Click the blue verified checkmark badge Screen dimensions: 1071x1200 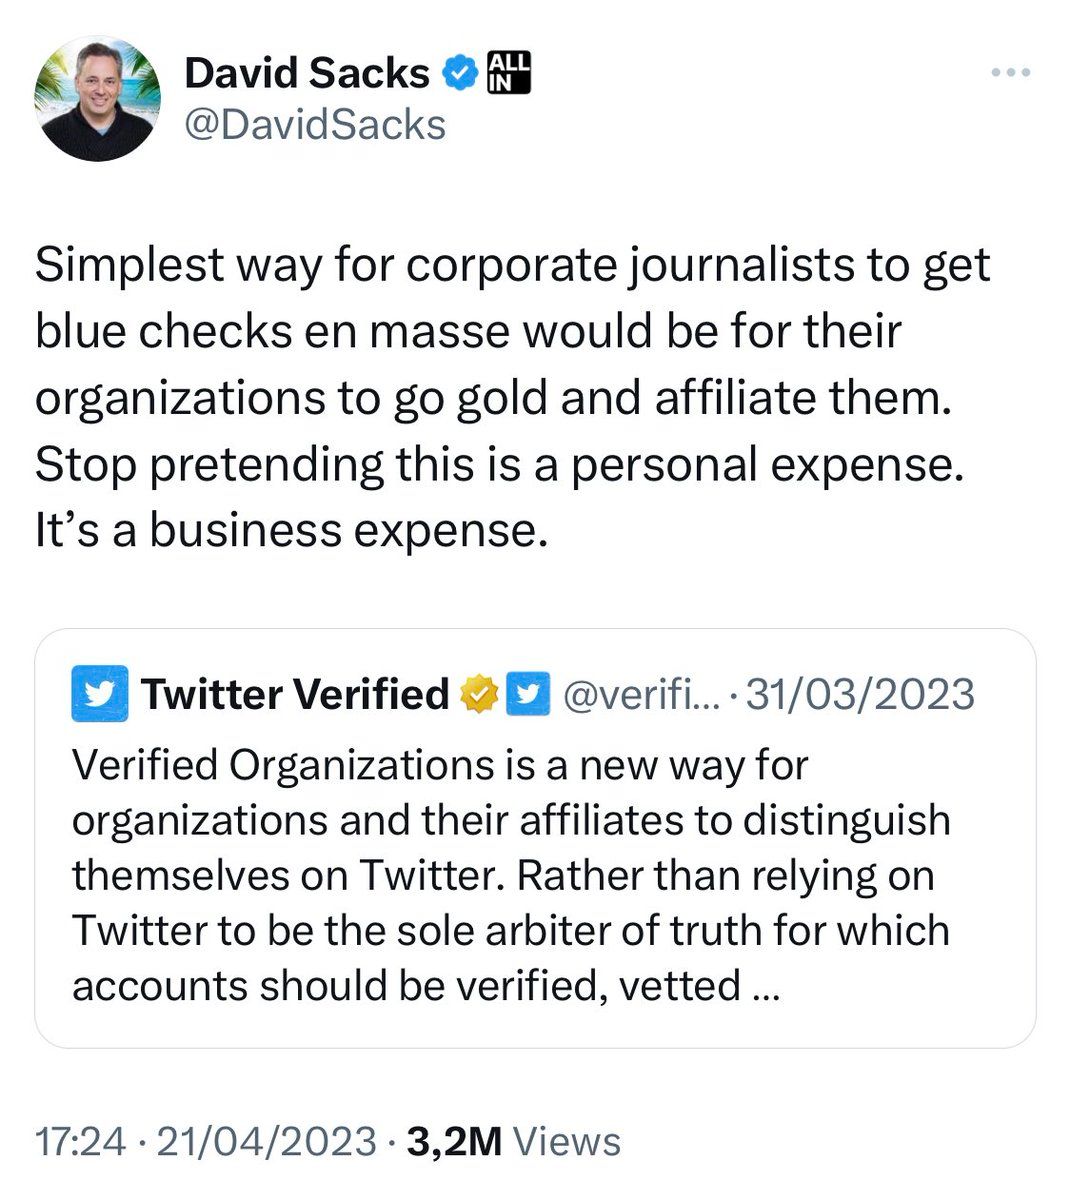tap(459, 74)
